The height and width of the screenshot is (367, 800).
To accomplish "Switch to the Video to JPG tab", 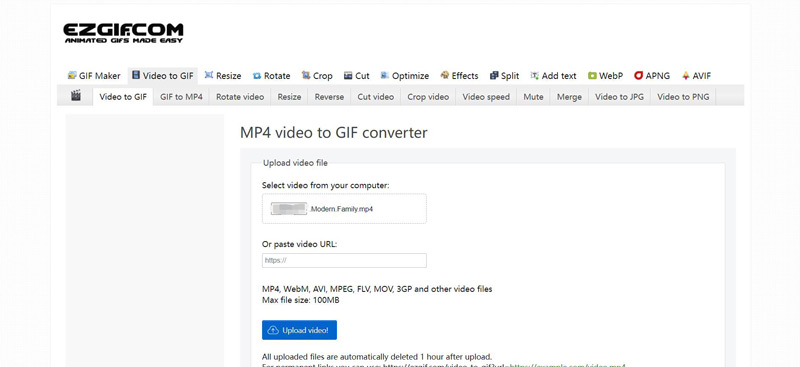I will pyautogui.click(x=619, y=96).
